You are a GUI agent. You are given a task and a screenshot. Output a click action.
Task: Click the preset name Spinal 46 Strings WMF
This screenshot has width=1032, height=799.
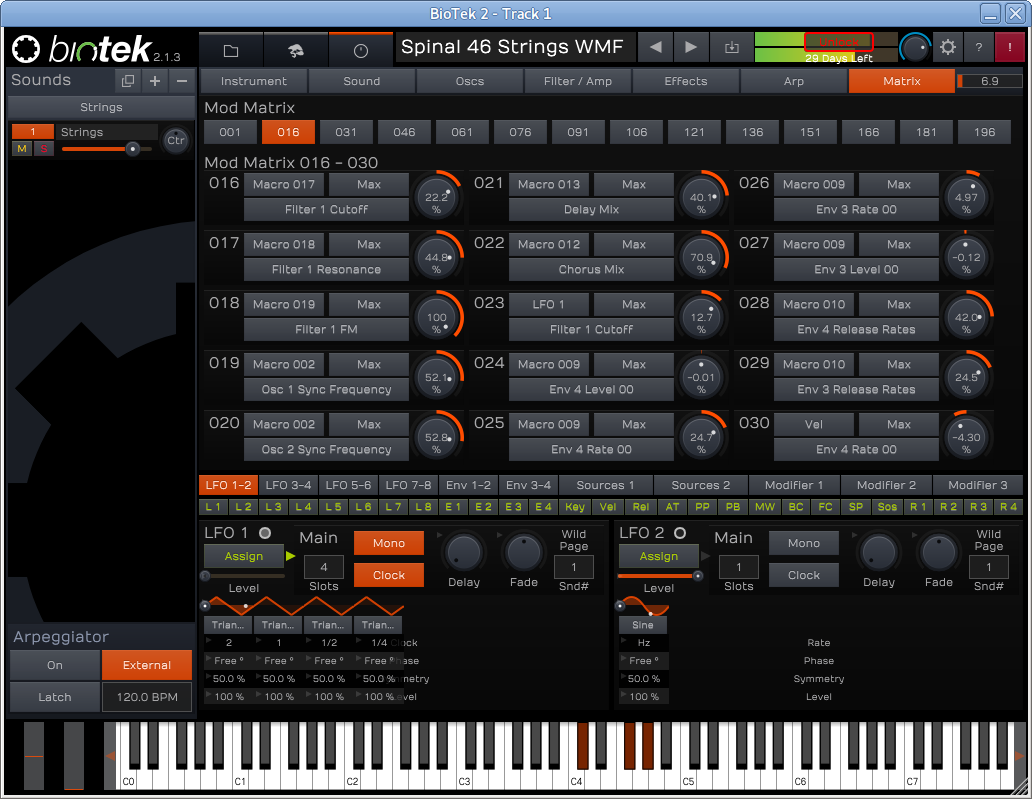coord(512,47)
